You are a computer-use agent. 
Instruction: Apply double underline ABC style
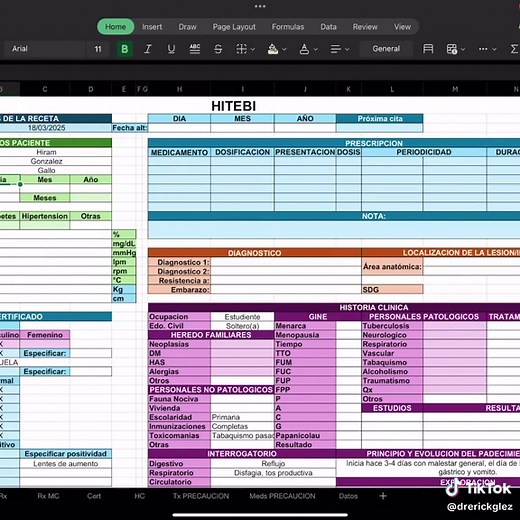point(195,49)
